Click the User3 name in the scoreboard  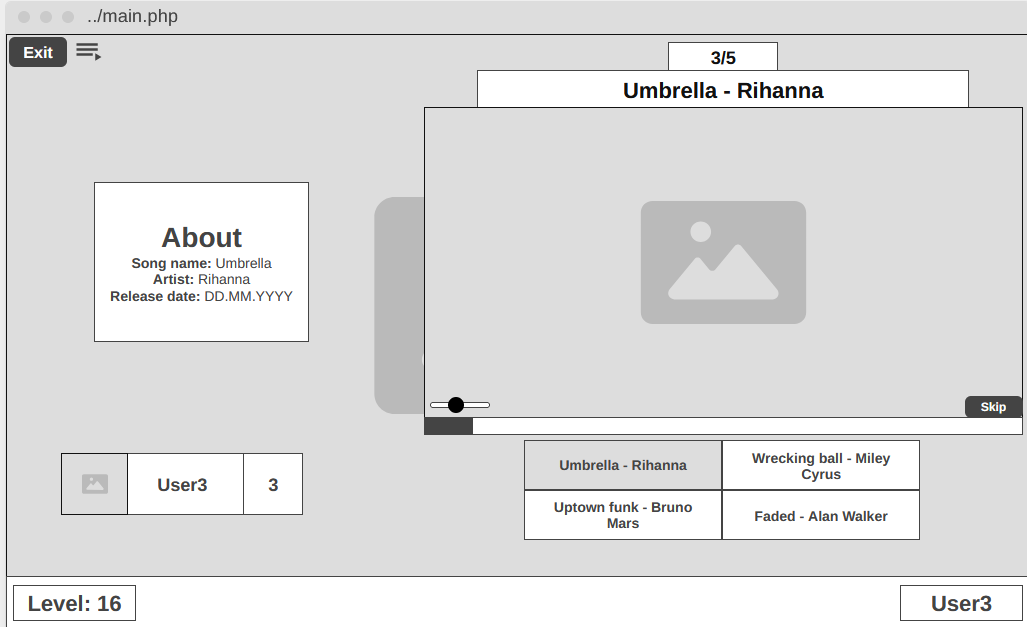185,484
